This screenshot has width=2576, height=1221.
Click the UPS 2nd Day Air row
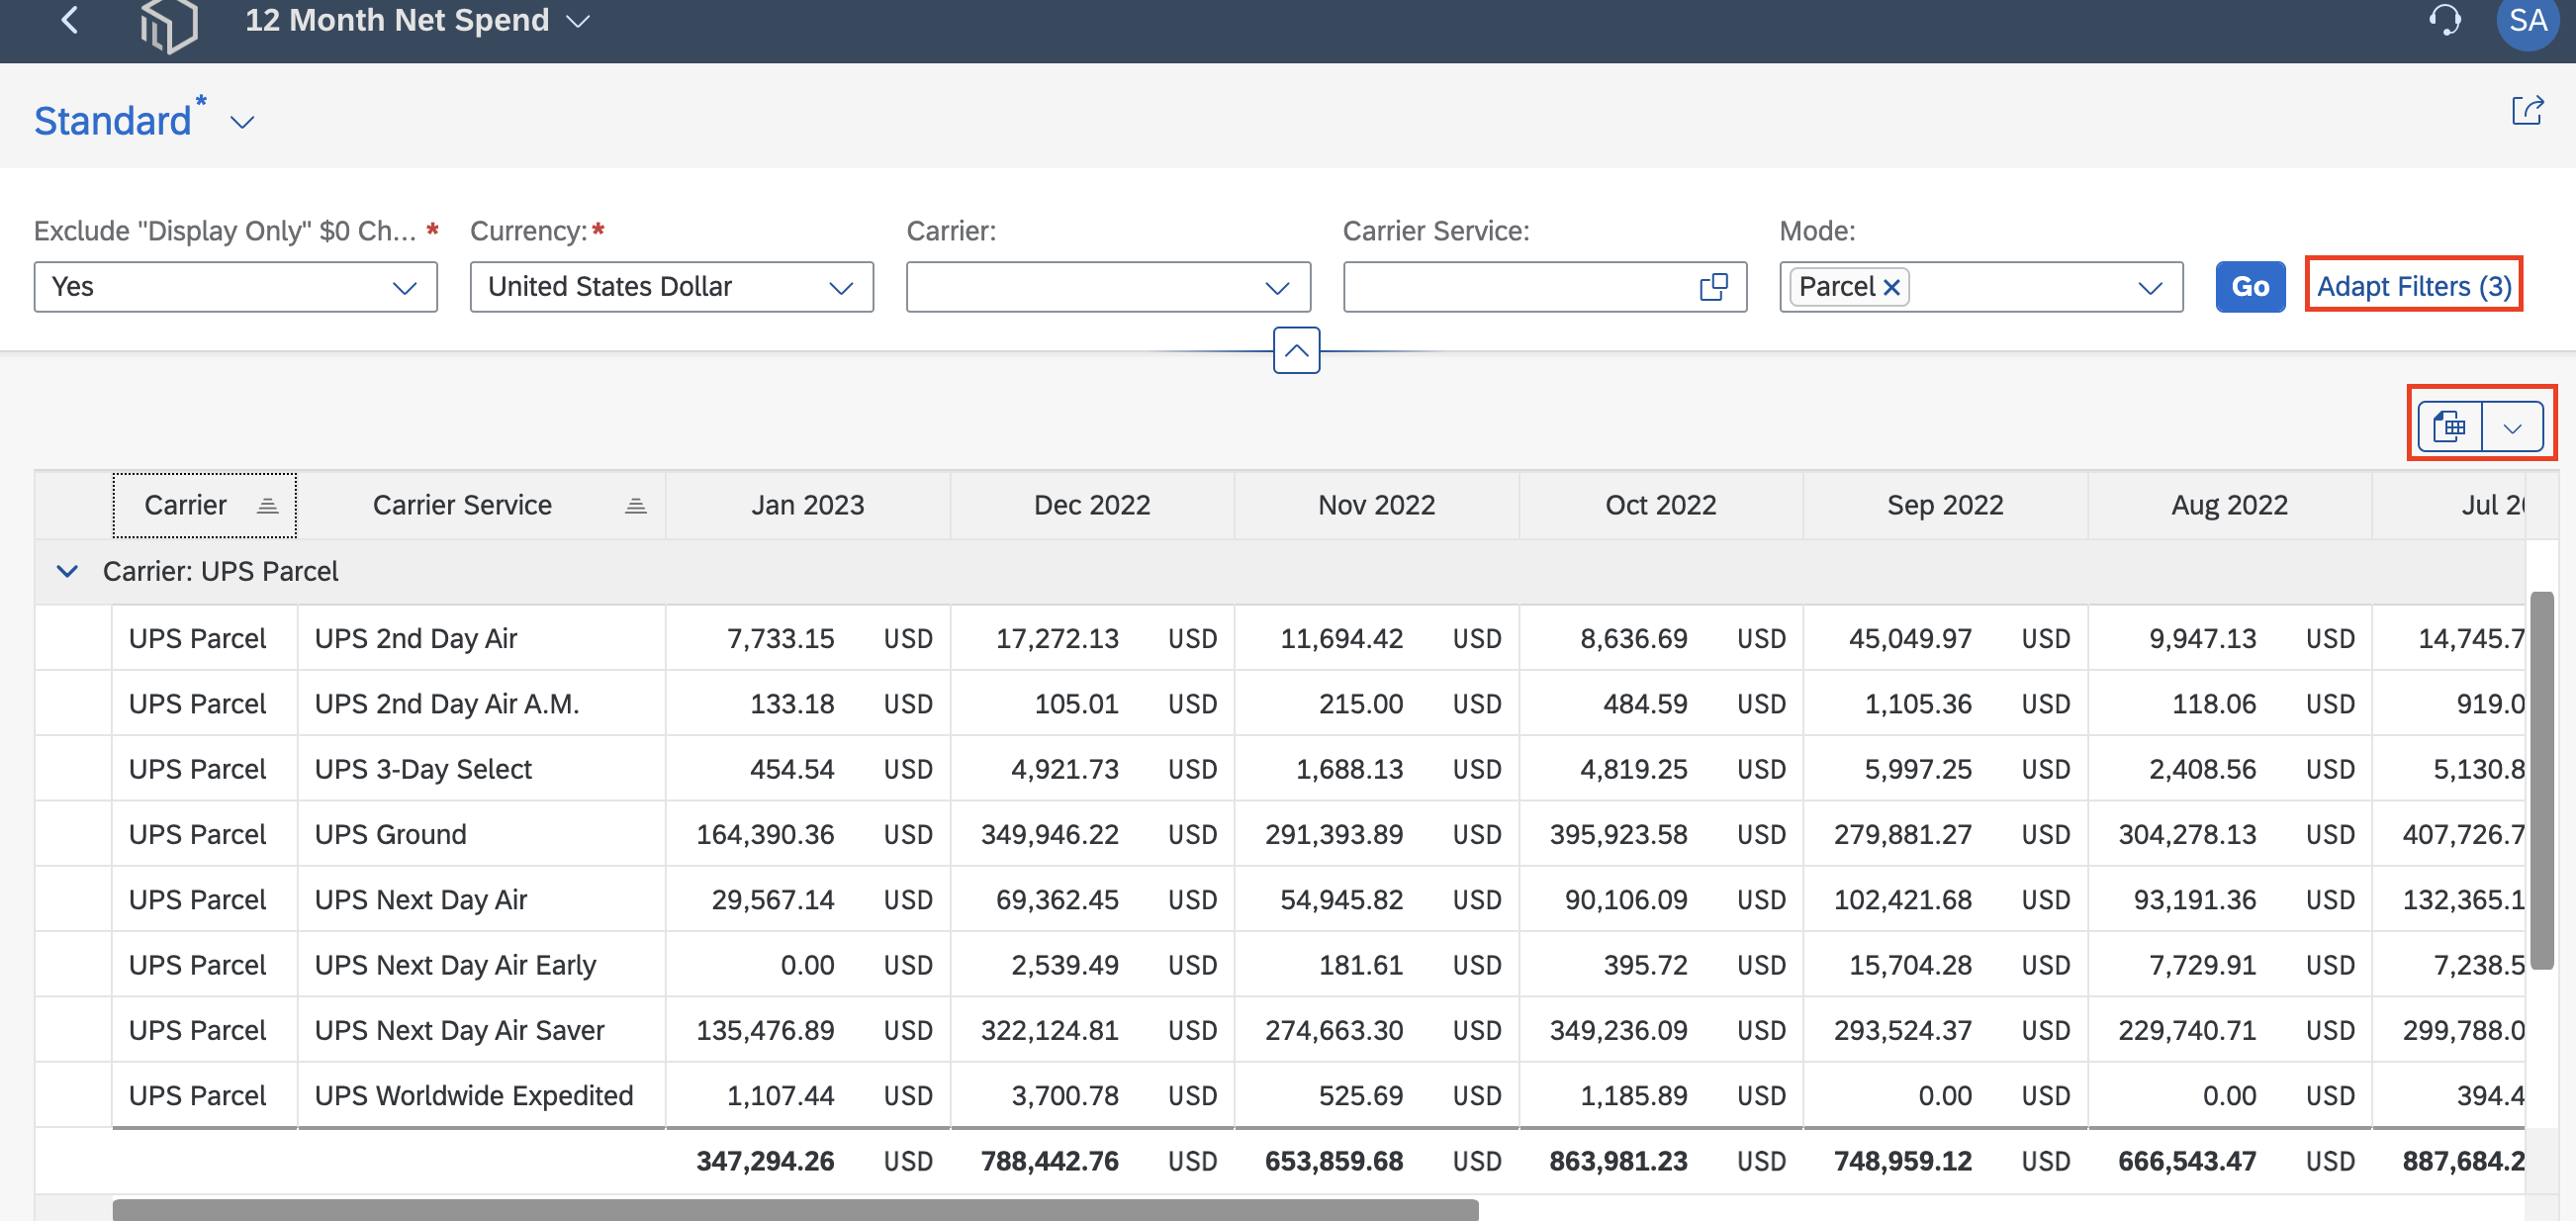[x=1280, y=638]
